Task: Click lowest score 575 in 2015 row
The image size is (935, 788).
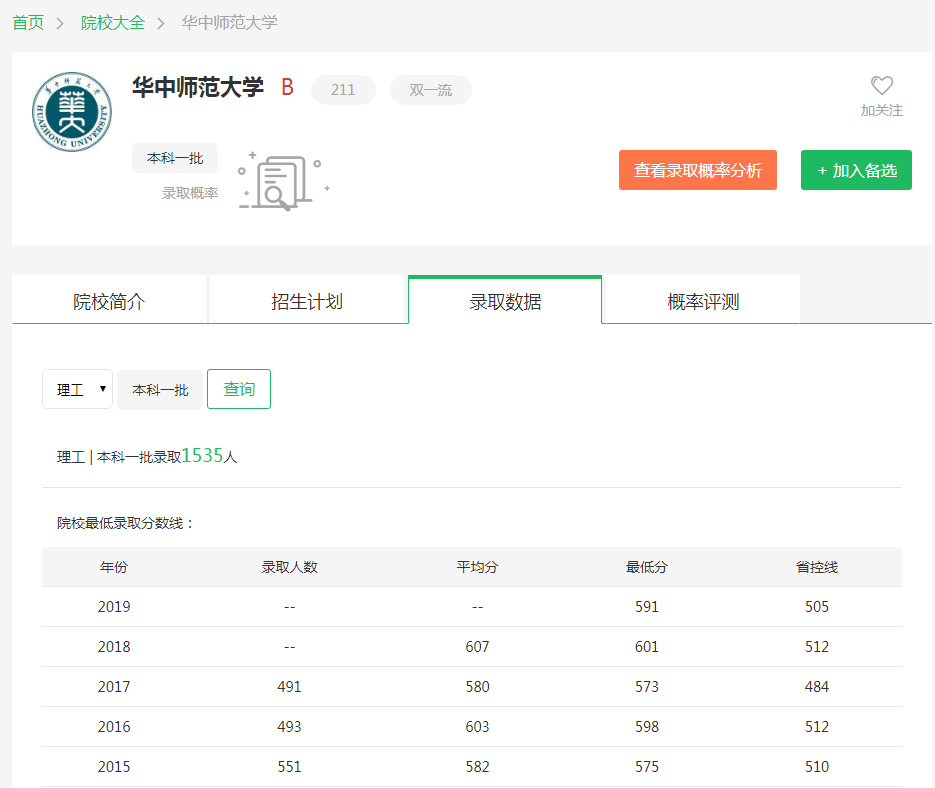Action: point(646,767)
